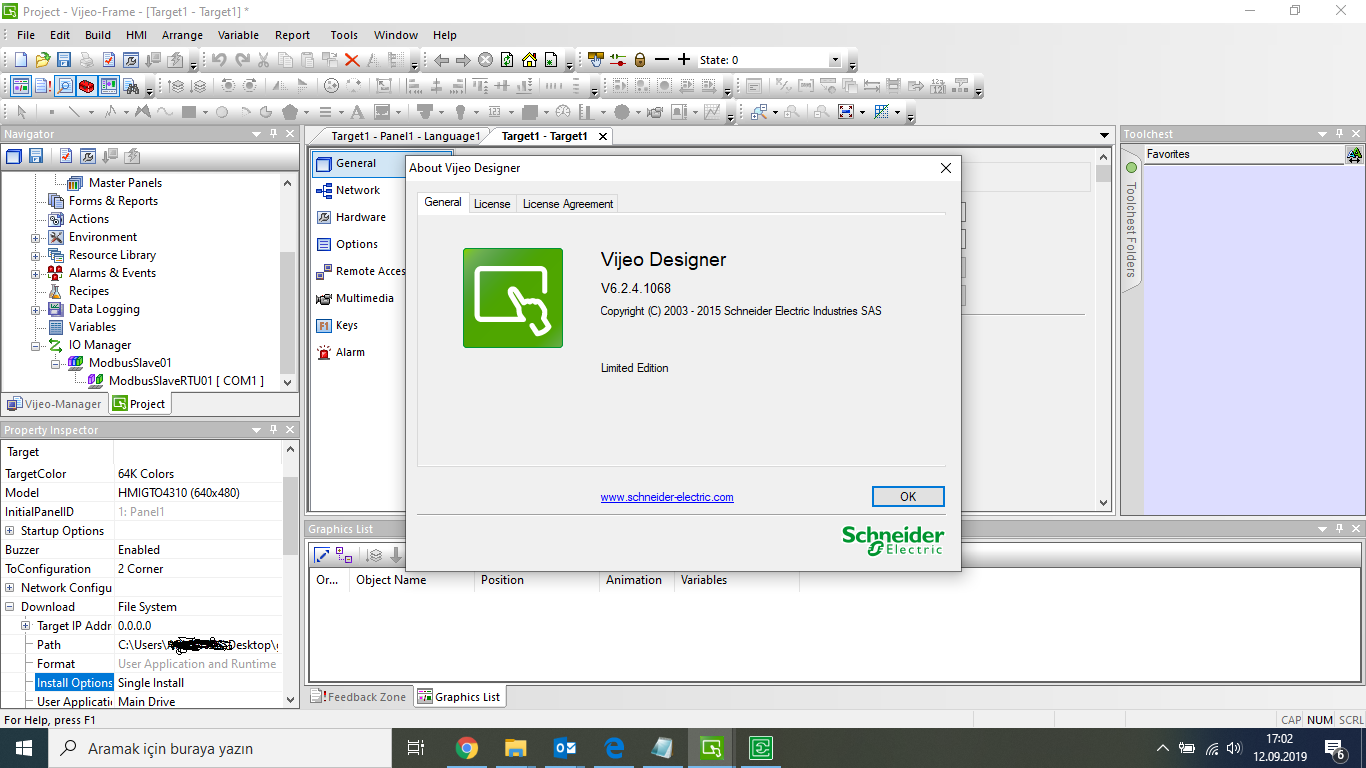Click the Keys F1 icon in settings list
1366x768 pixels.
pyautogui.click(x=324, y=325)
